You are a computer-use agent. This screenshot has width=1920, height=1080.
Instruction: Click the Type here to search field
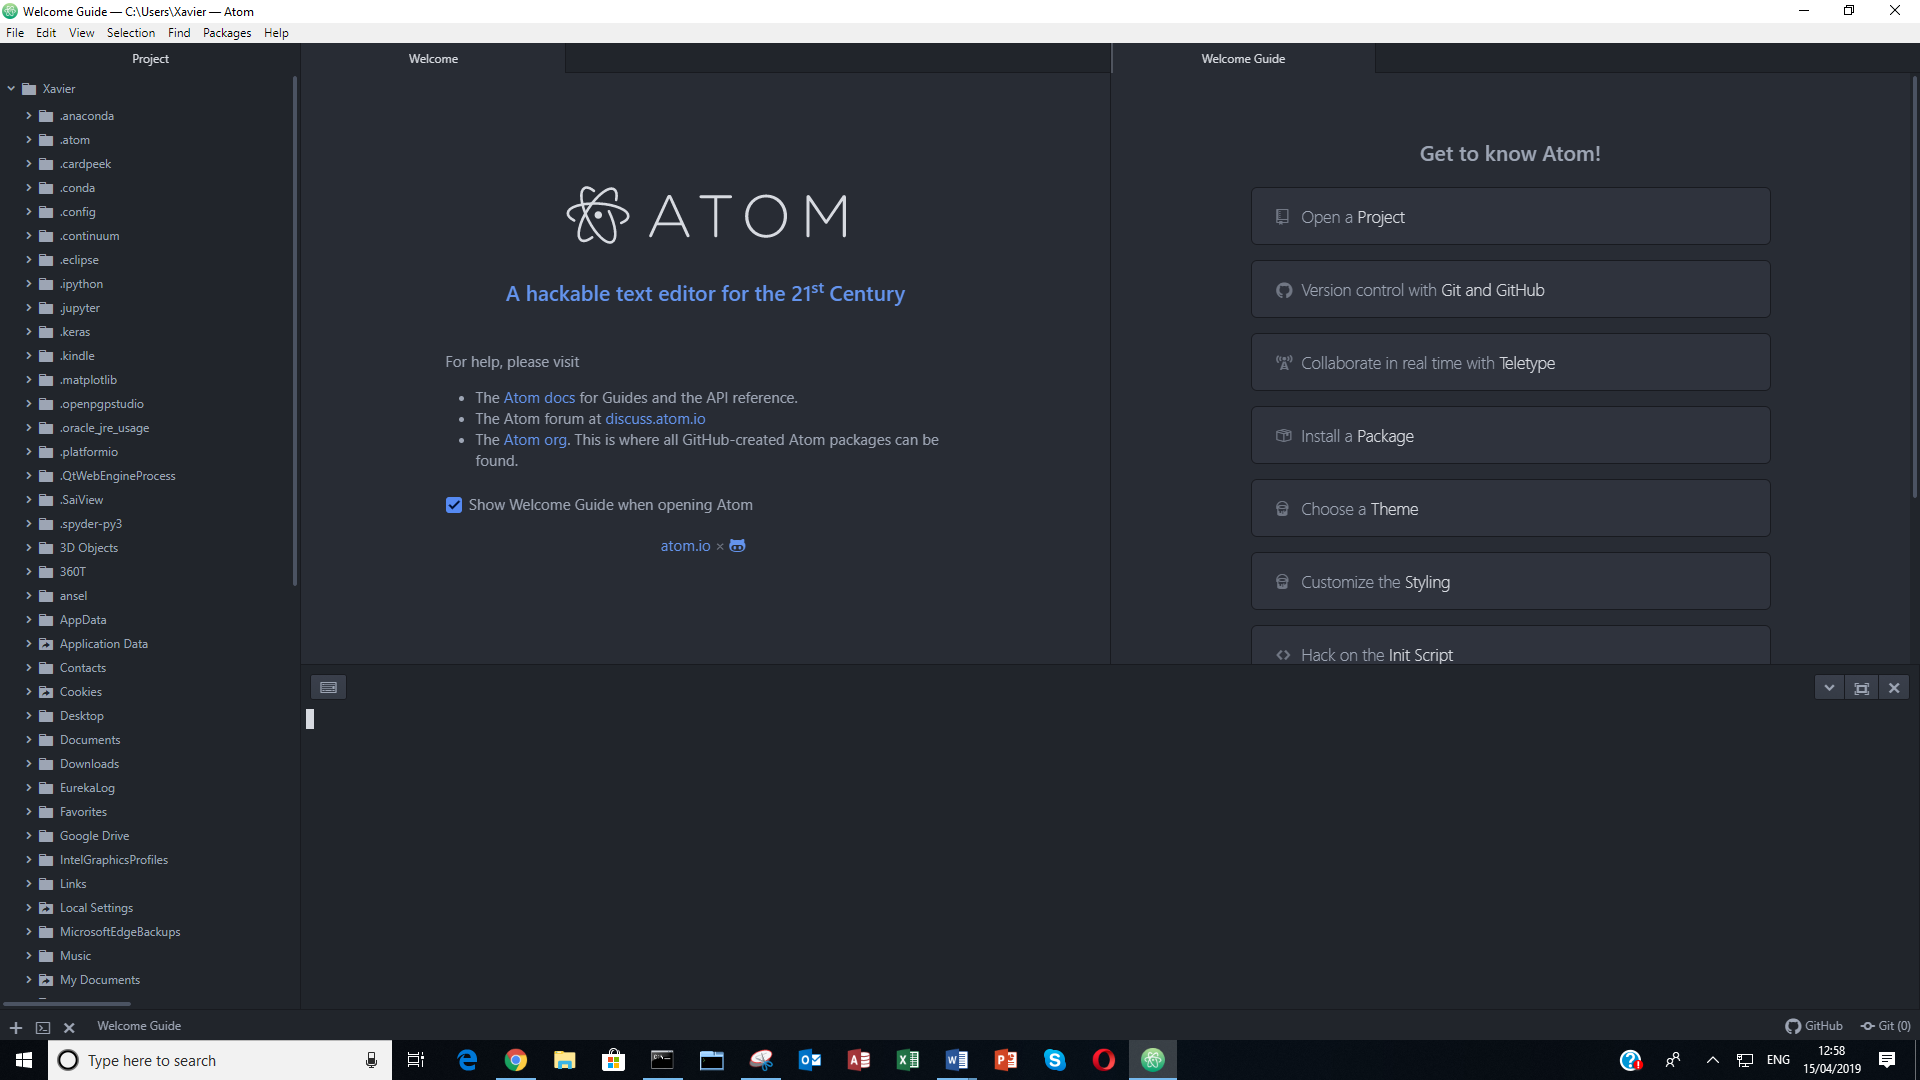coord(200,1060)
